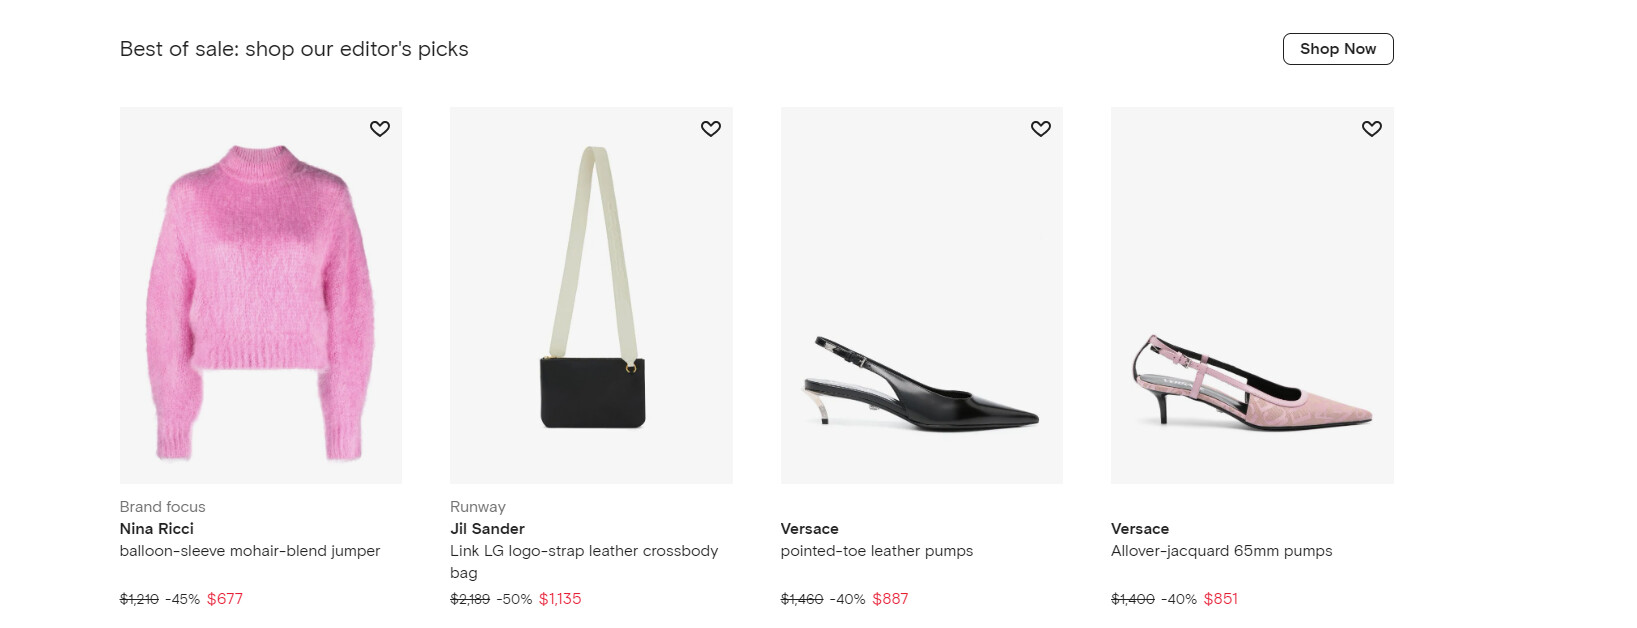The height and width of the screenshot is (628, 1637).
Task: Click the Jil Sander brand name
Action: (487, 529)
